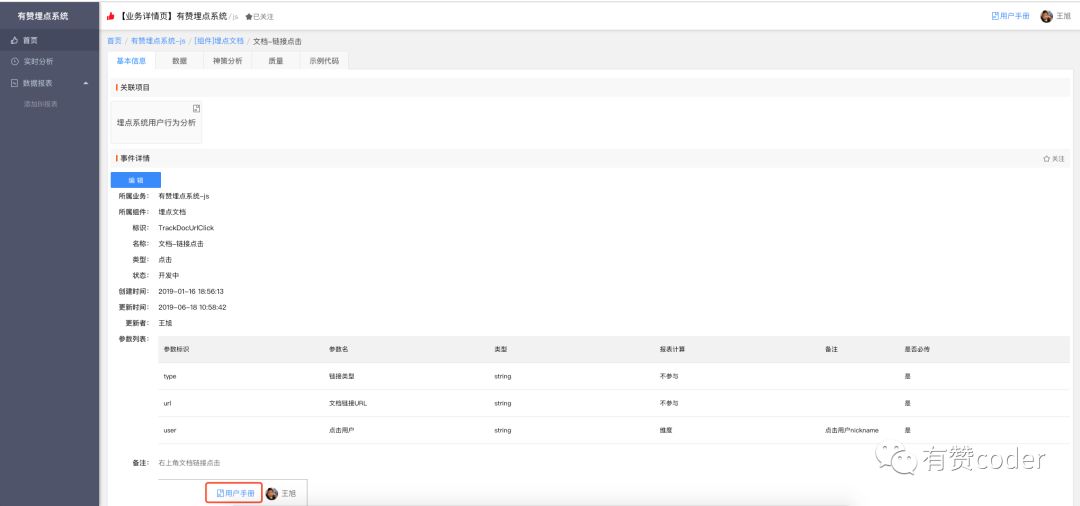Click the 所属组件 value 埋点文档

click(172, 212)
